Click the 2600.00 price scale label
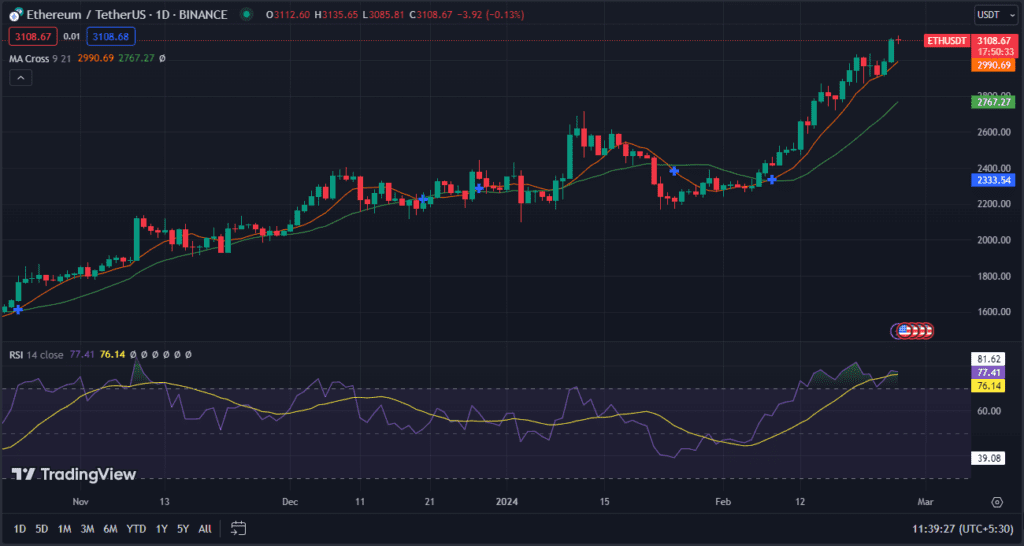 coord(993,133)
